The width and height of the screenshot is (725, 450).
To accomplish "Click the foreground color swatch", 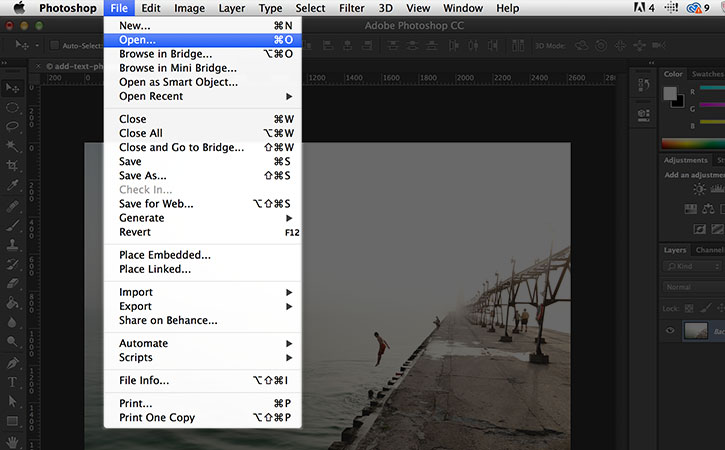I will point(671,93).
